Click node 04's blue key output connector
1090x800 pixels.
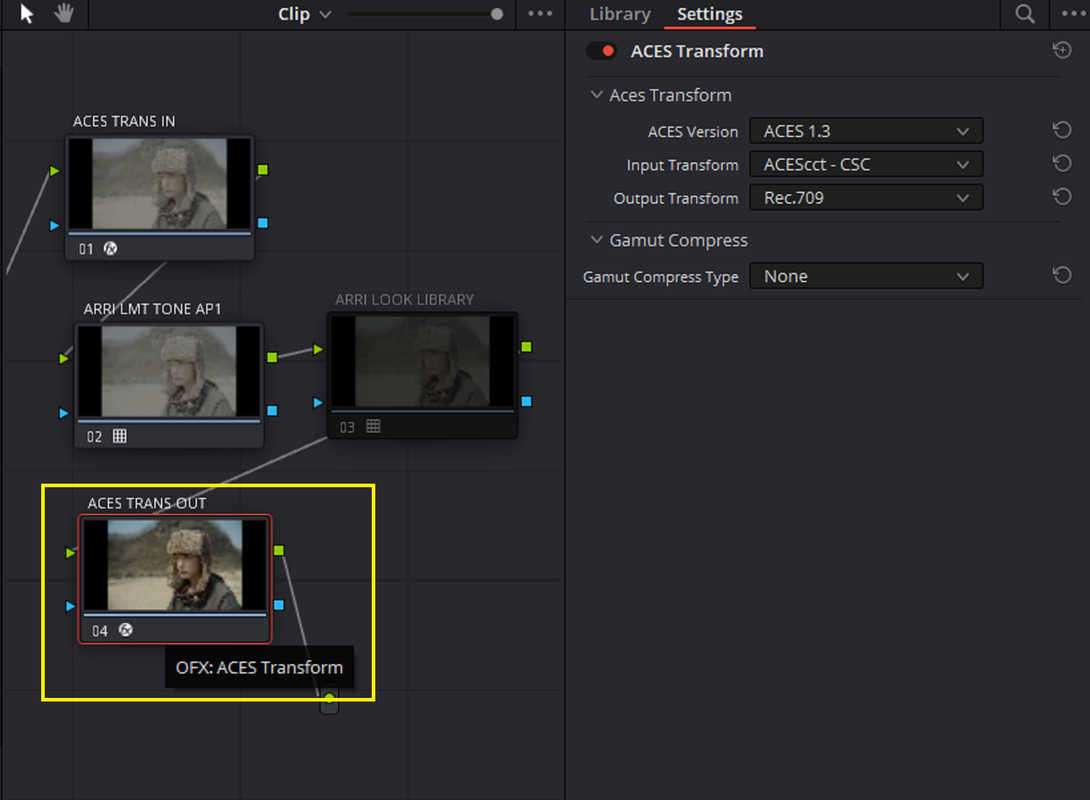279,605
